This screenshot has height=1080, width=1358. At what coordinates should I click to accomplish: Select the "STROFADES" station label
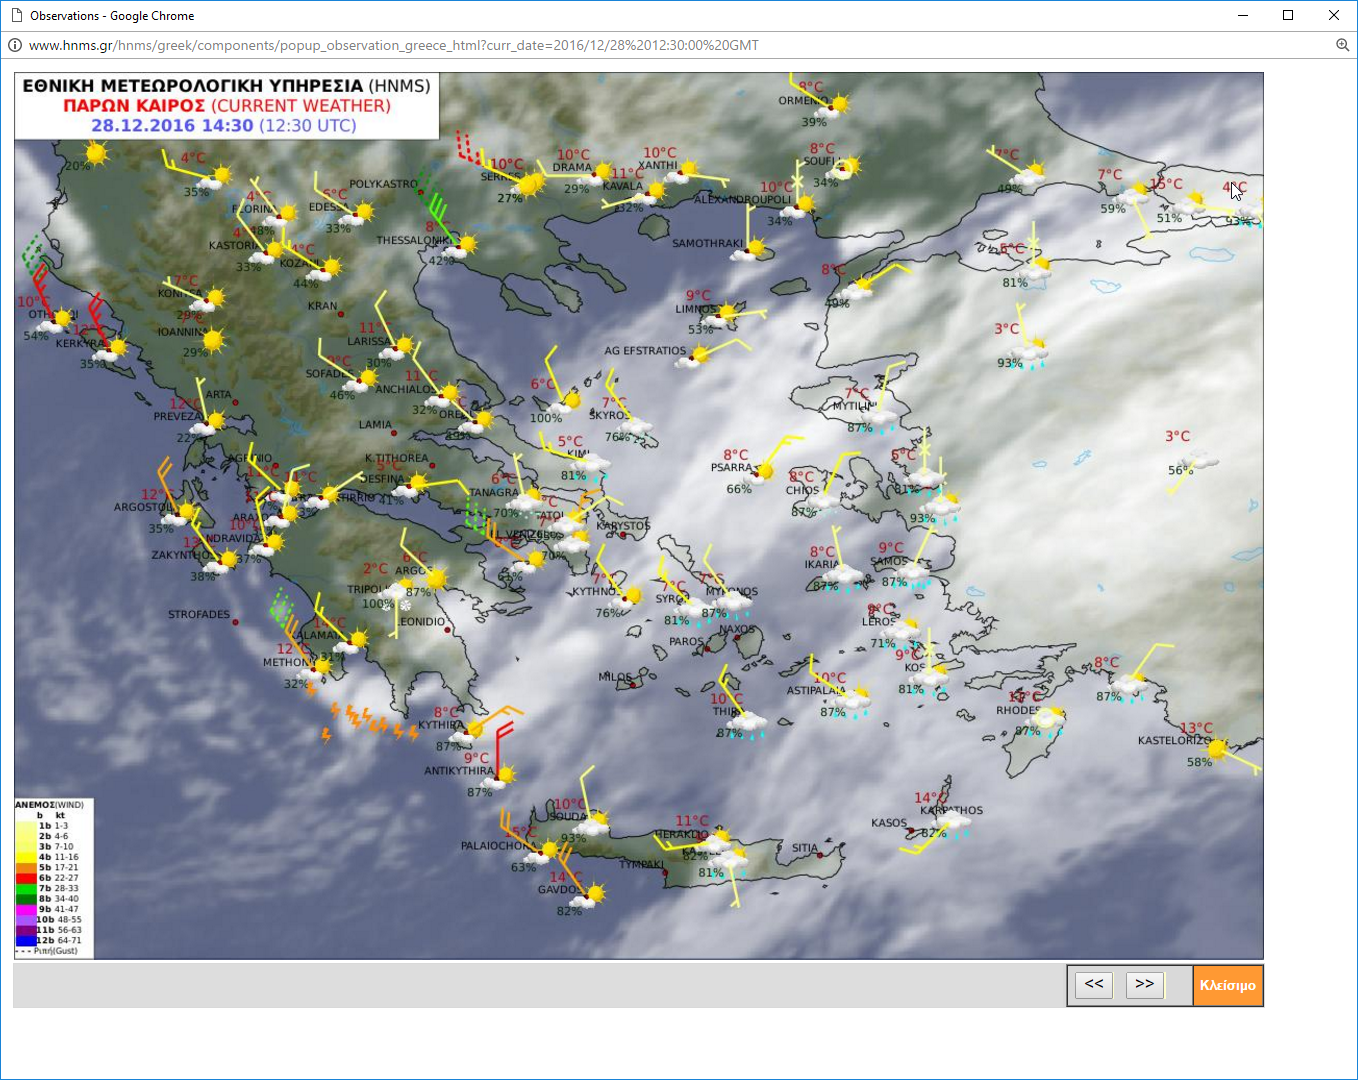199,614
